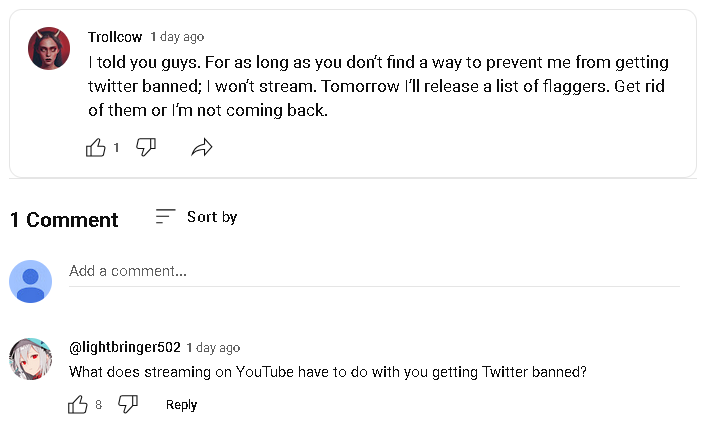704x423 pixels.
Task: Thumbs up the lightbringer502 comment
Action: click(78, 405)
